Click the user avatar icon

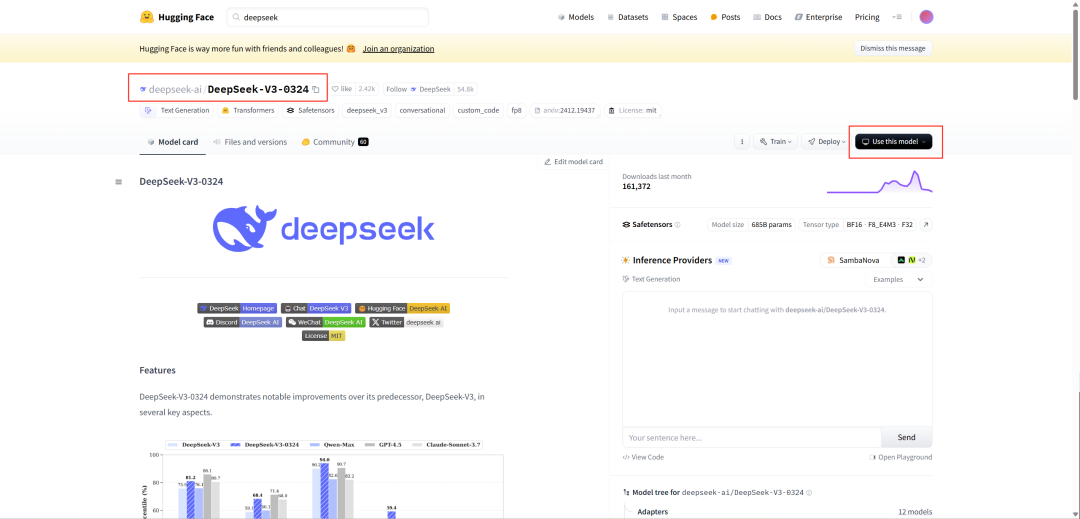(926, 17)
